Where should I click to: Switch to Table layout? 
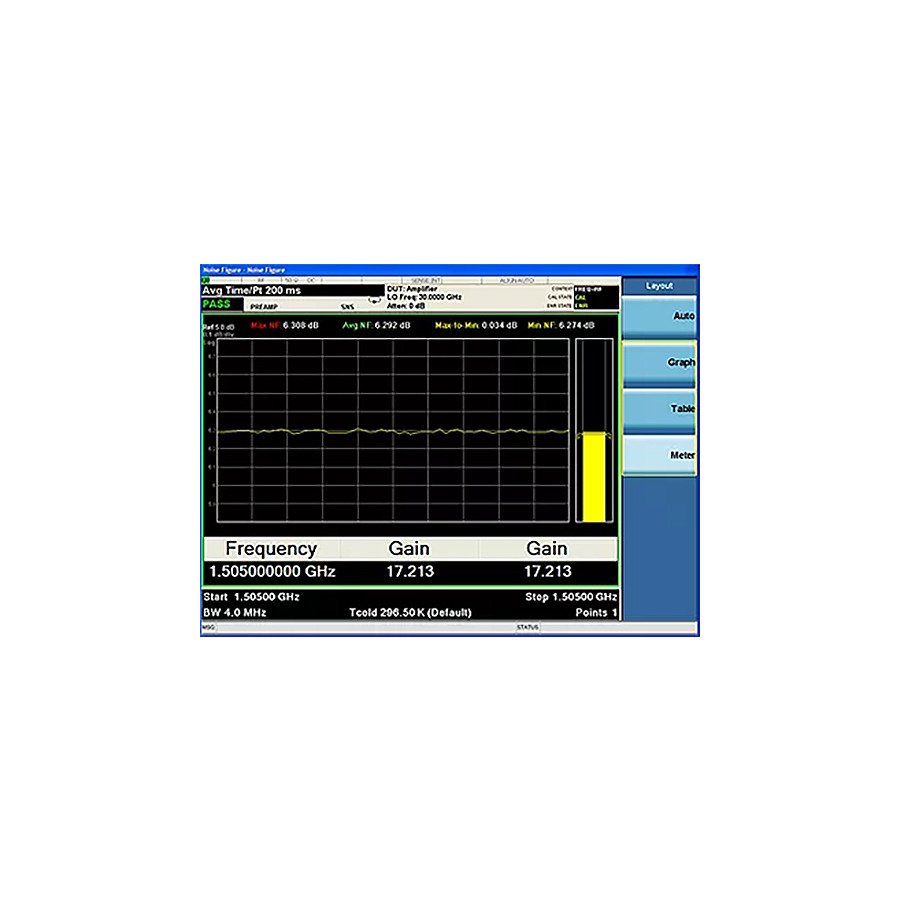click(x=660, y=408)
